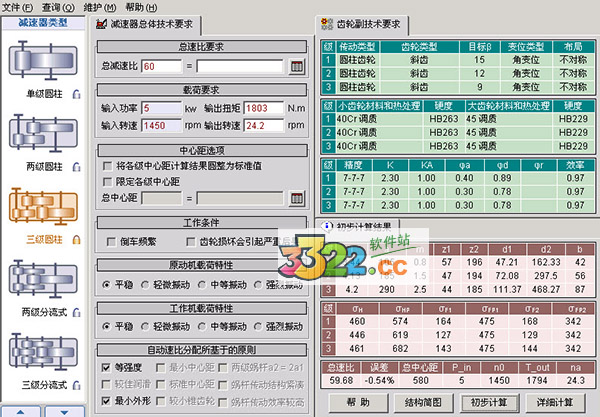This screenshot has width=600, height=417.
Task: Click 目标β cell with value 12
Action: click(x=479, y=73)
